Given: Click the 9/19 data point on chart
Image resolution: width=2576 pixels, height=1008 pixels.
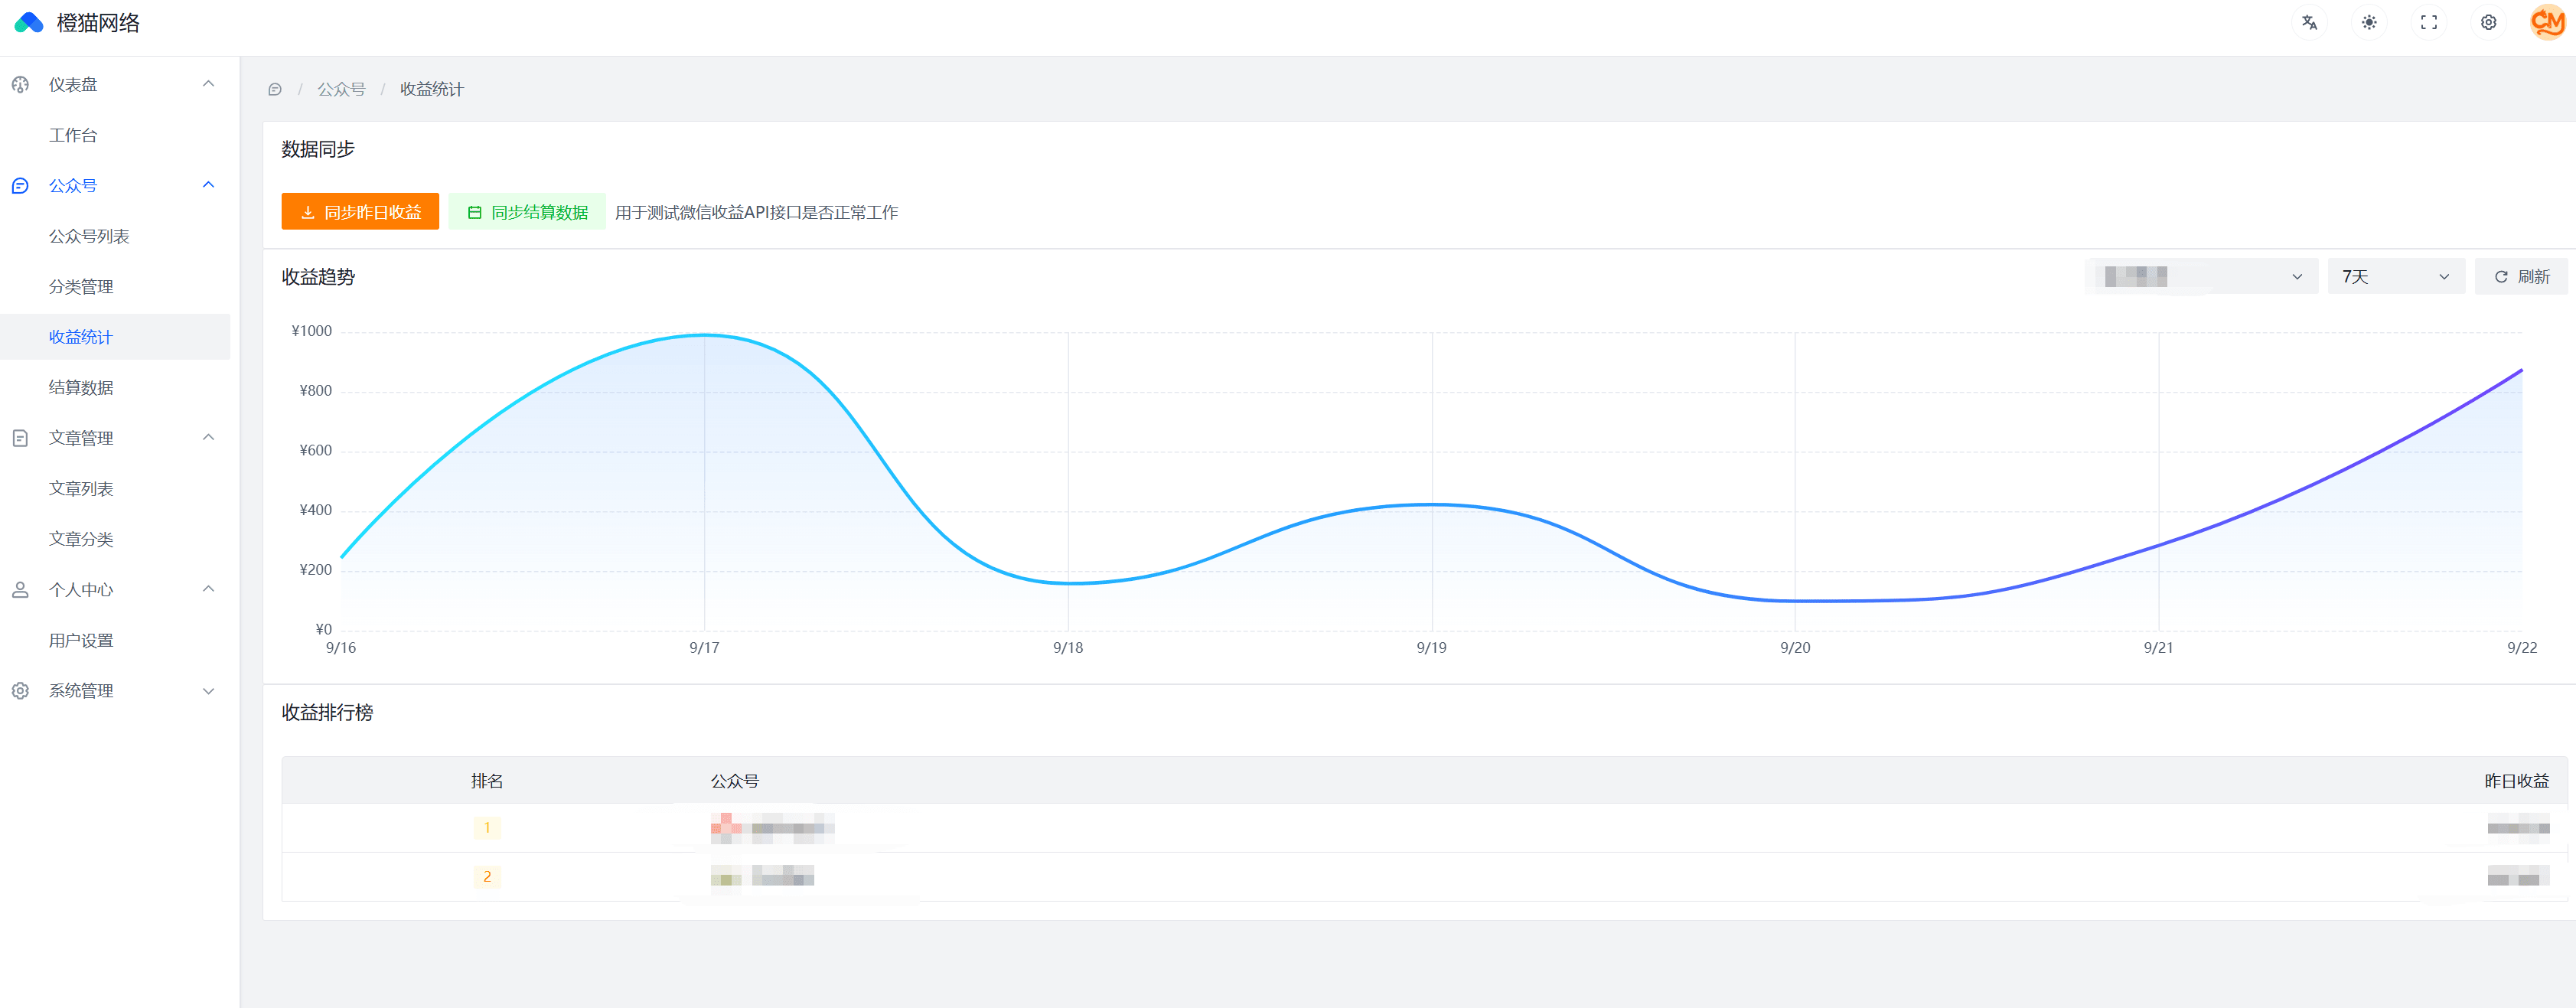Looking at the screenshot, I should point(1431,505).
